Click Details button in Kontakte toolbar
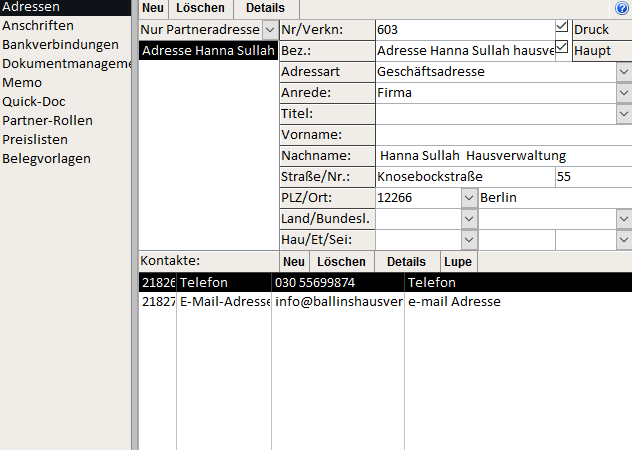This screenshot has height=450, width=632. click(x=406, y=262)
